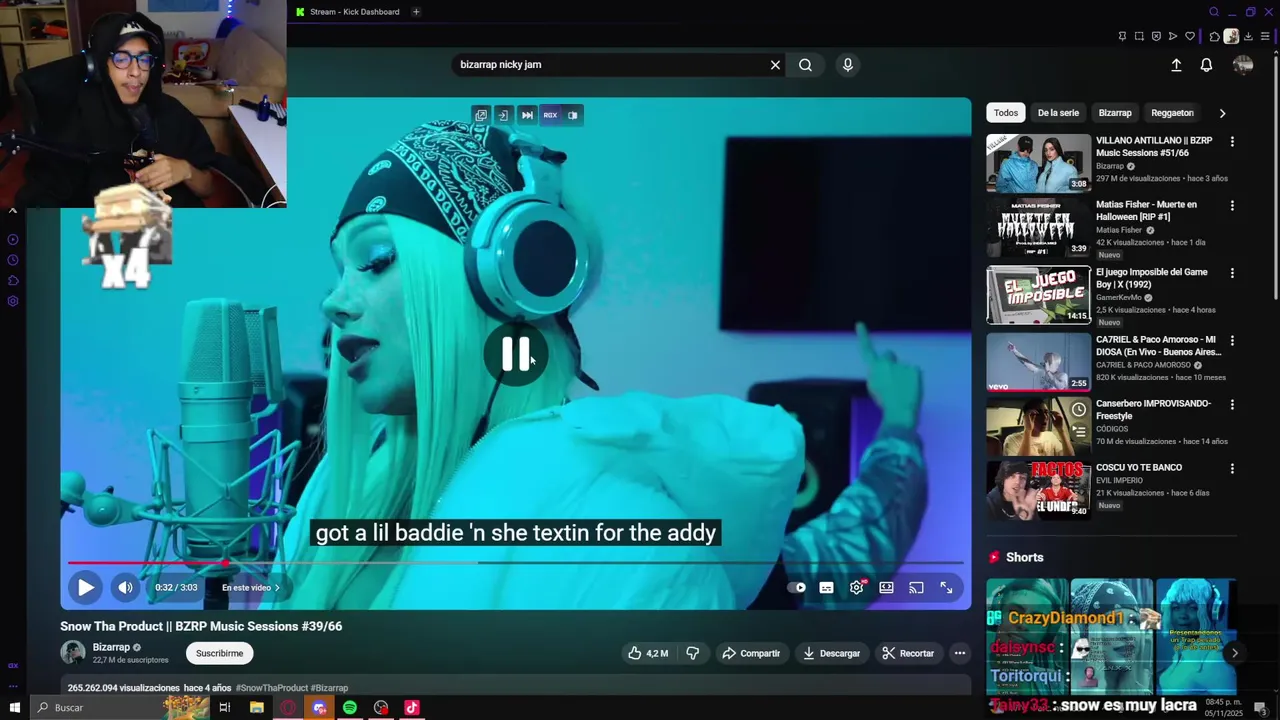
Task: Click the browser send flow arrow icon
Action: click(x=1173, y=36)
